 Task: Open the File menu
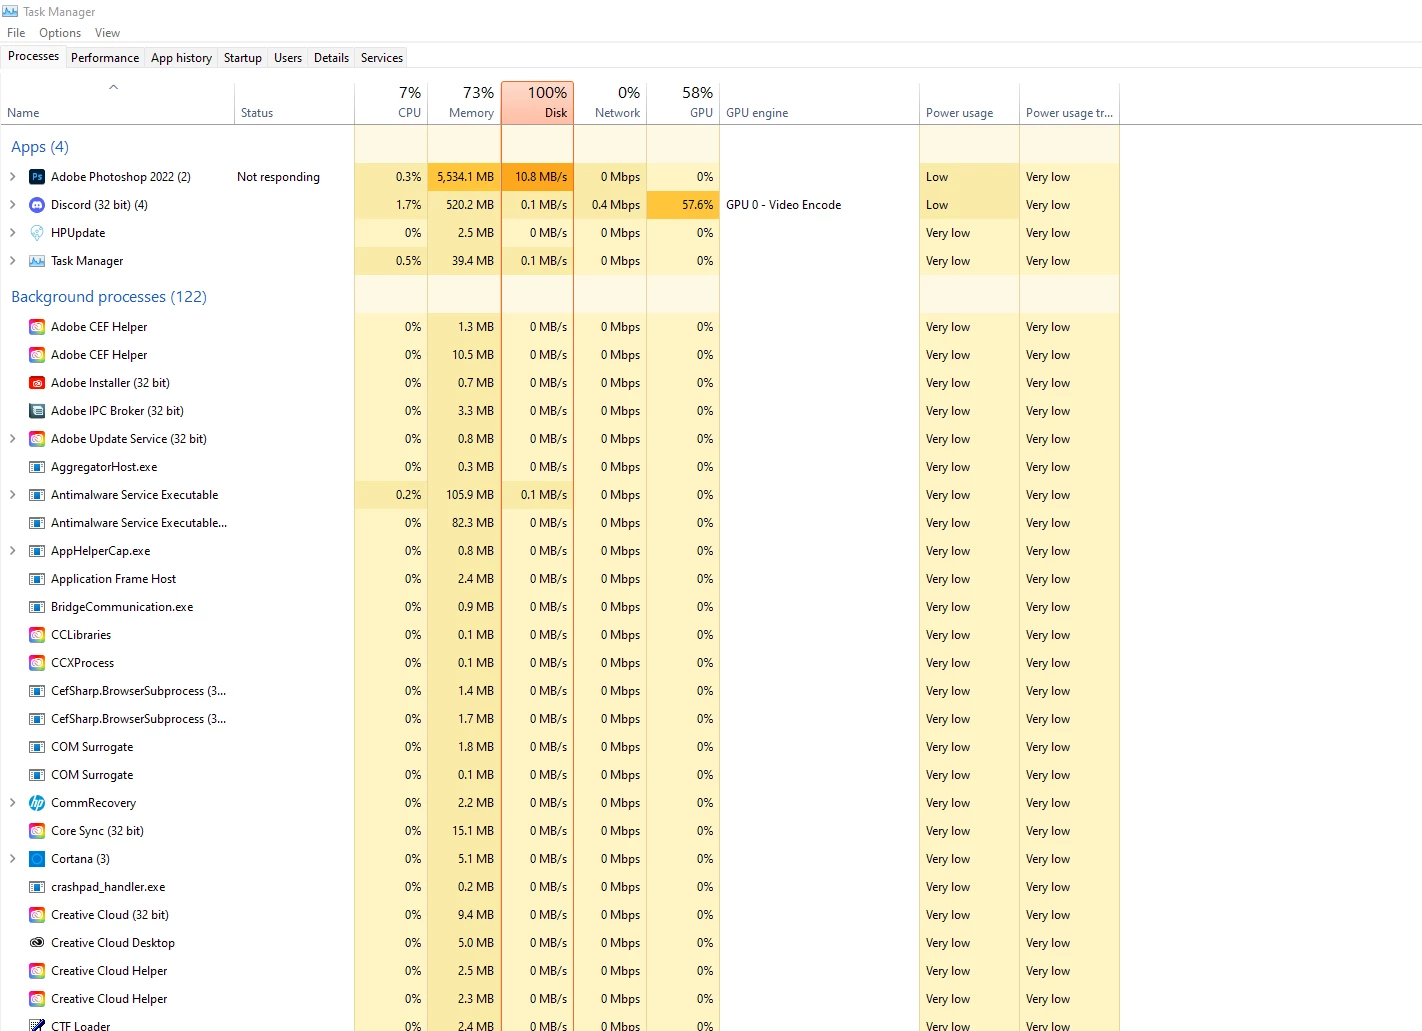click(16, 33)
